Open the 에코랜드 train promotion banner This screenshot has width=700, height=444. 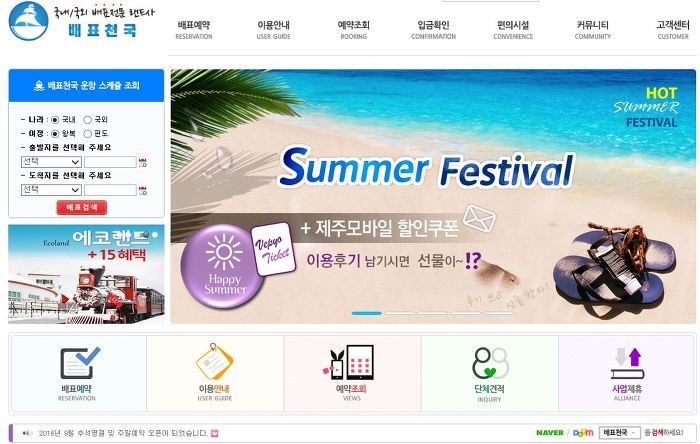click(x=86, y=274)
